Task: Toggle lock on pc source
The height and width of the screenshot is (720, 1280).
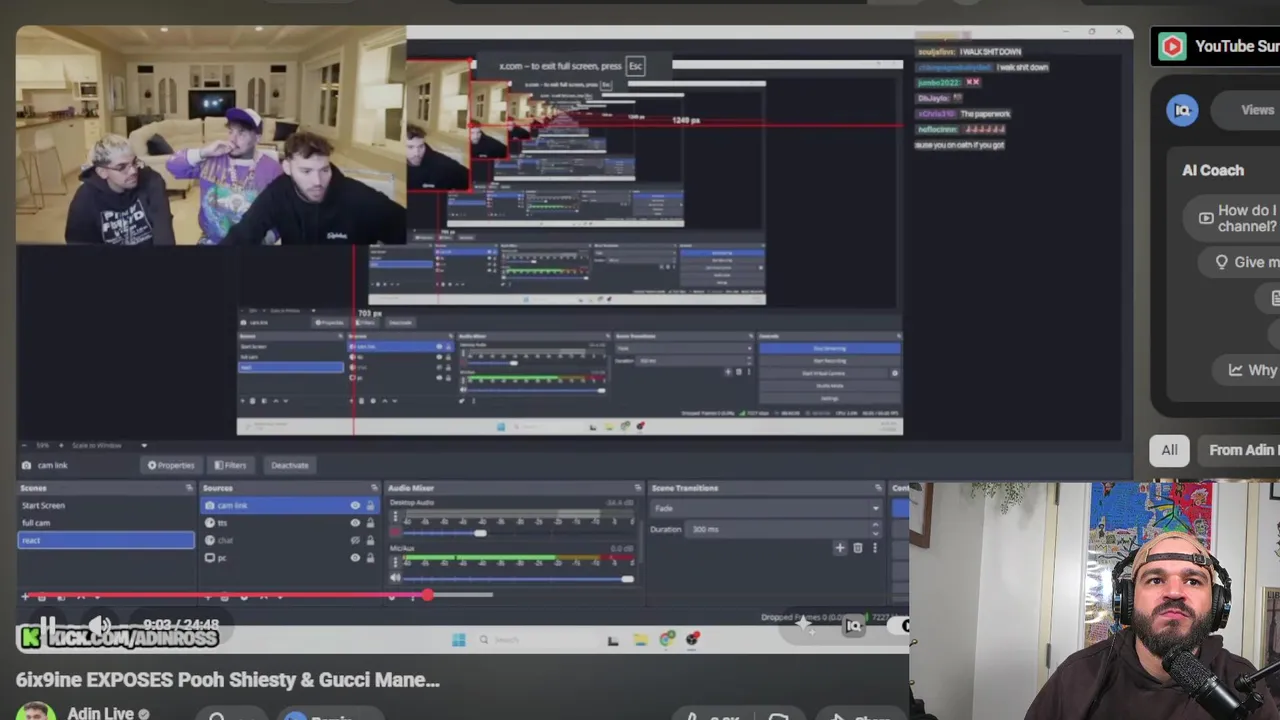Action: (x=370, y=558)
